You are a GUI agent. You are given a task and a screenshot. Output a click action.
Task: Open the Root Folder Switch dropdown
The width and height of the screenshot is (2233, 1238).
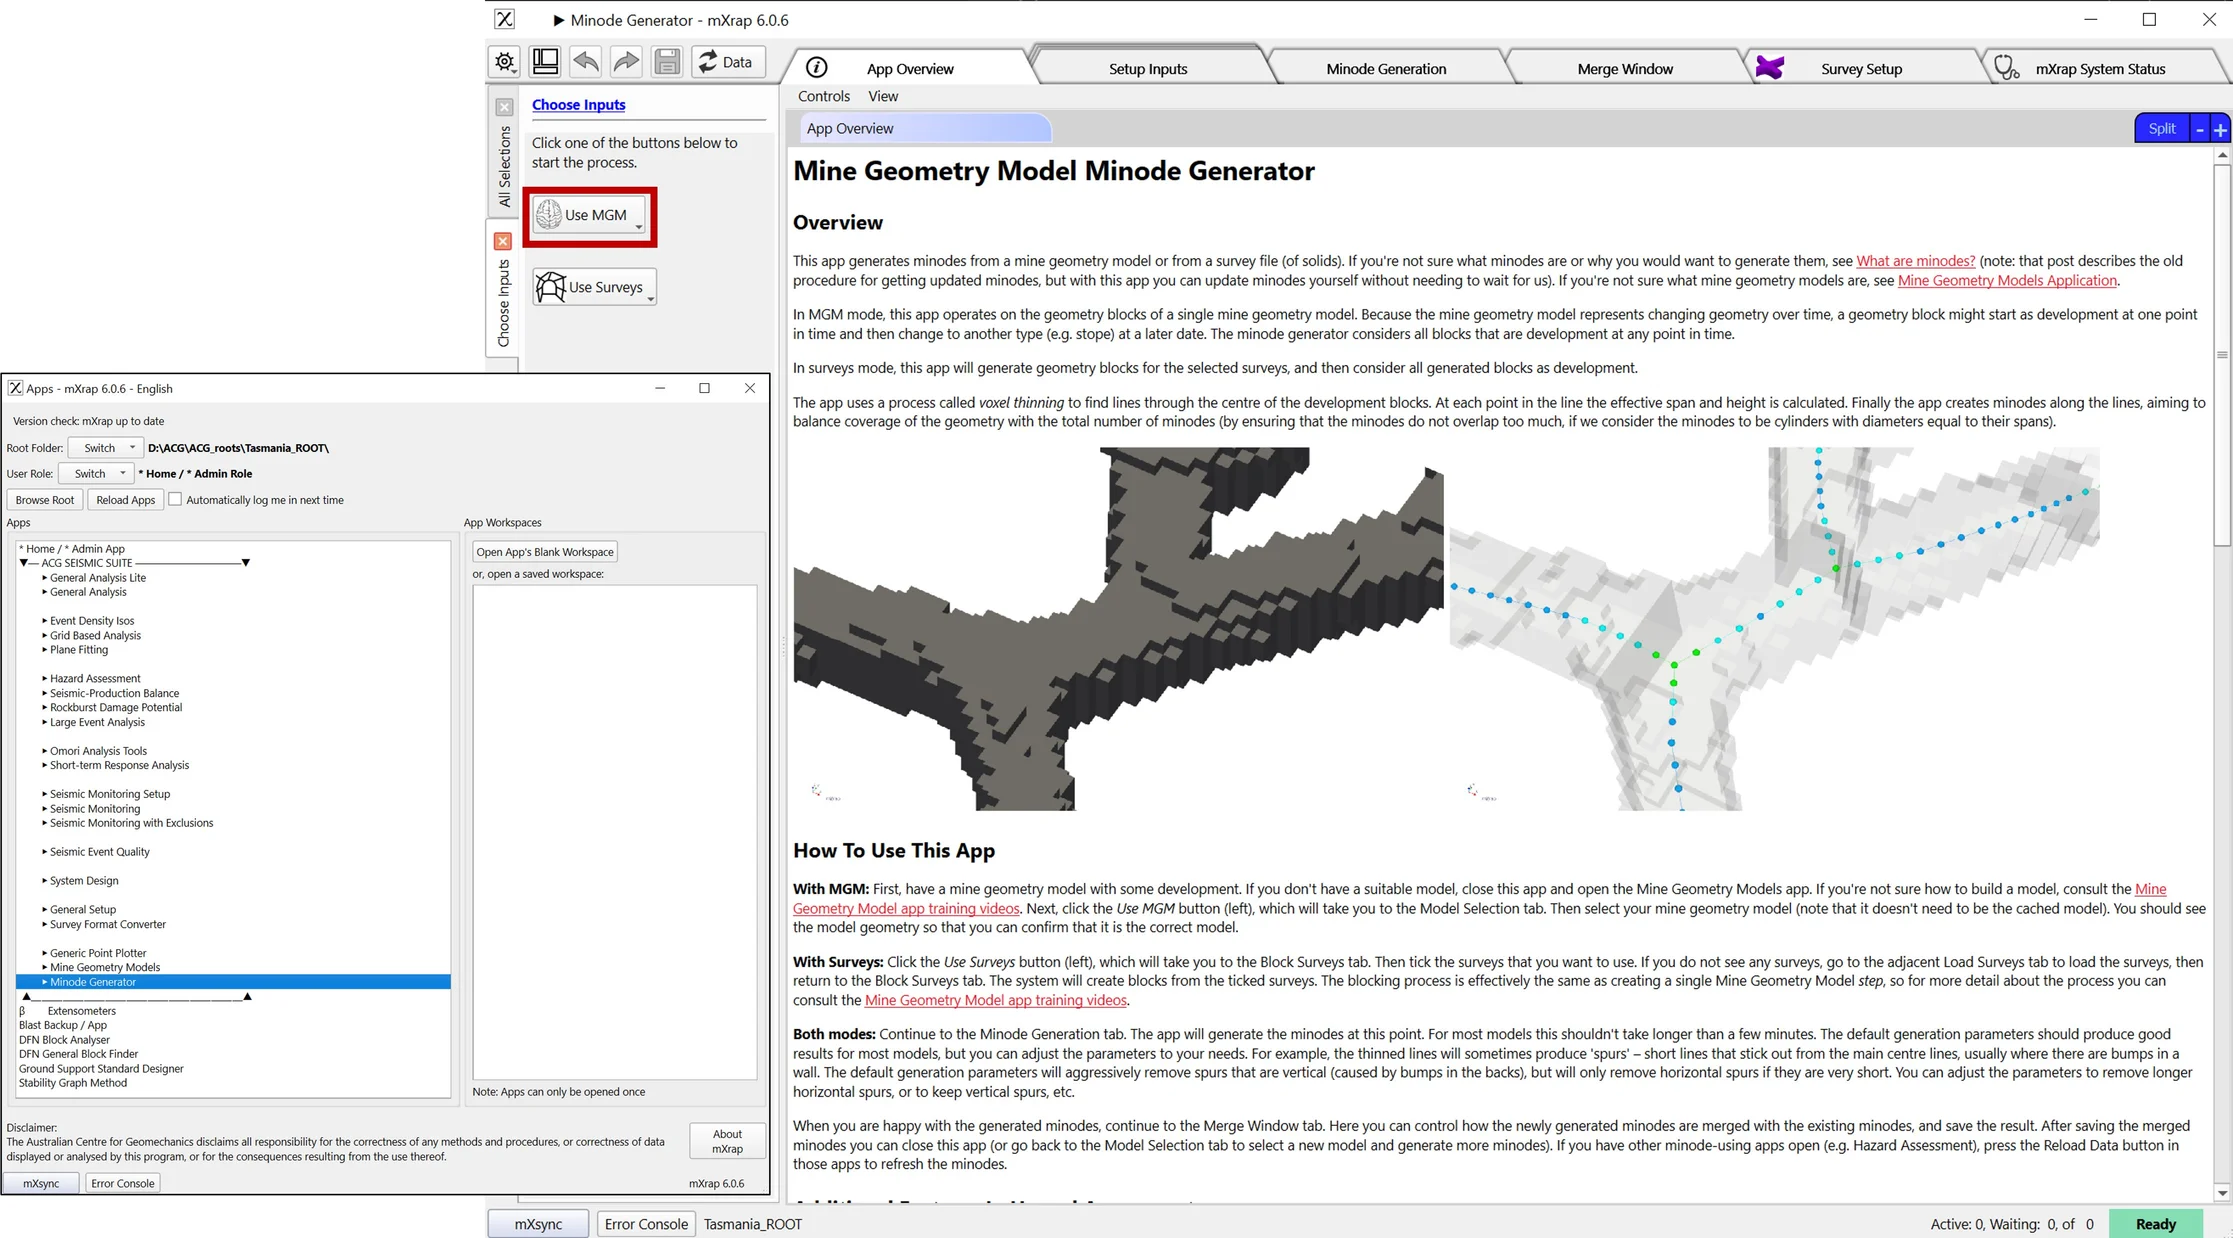coord(107,448)
